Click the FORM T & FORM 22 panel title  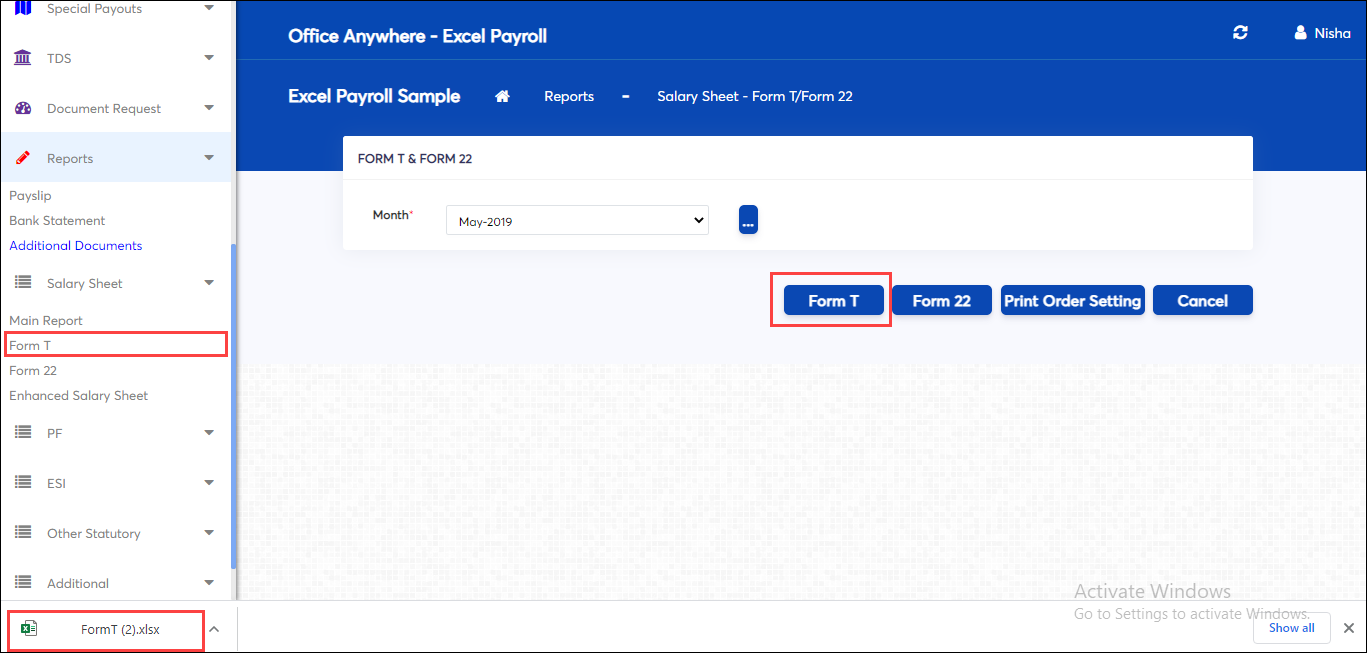[415, 159]
